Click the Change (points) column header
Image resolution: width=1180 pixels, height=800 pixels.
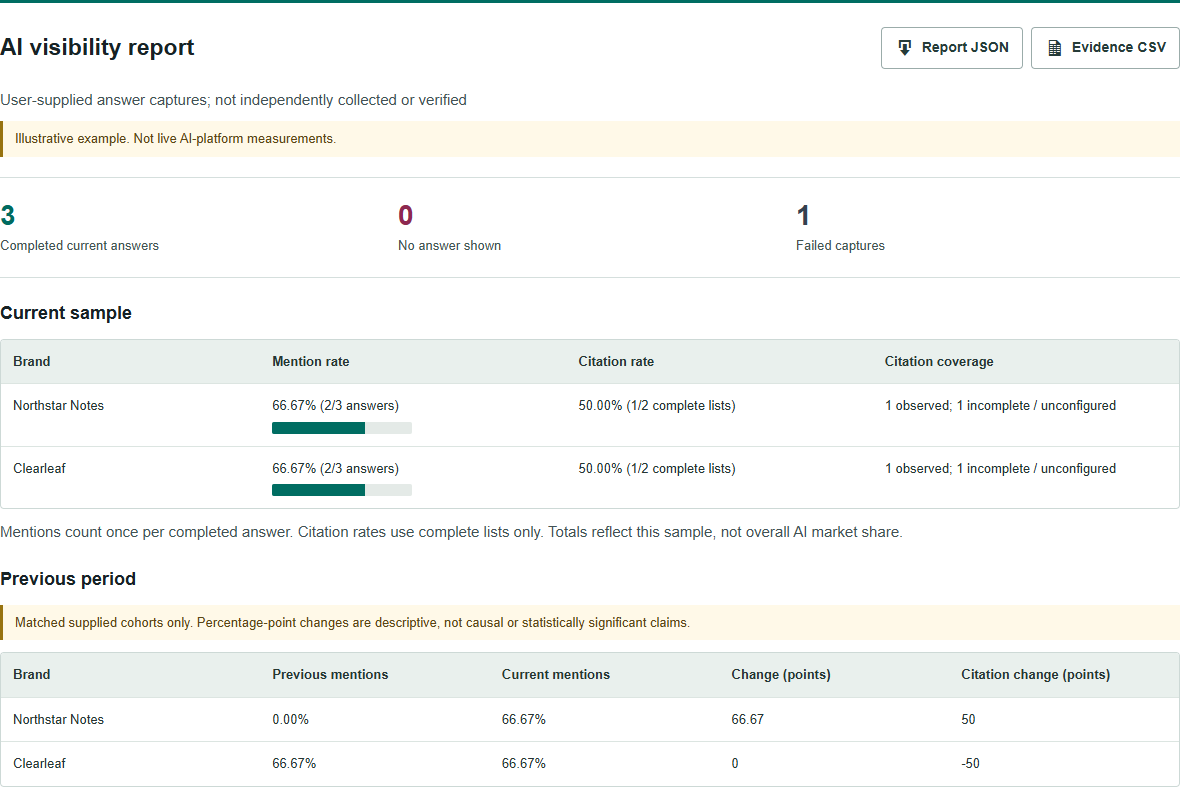[x=780, y=674]
